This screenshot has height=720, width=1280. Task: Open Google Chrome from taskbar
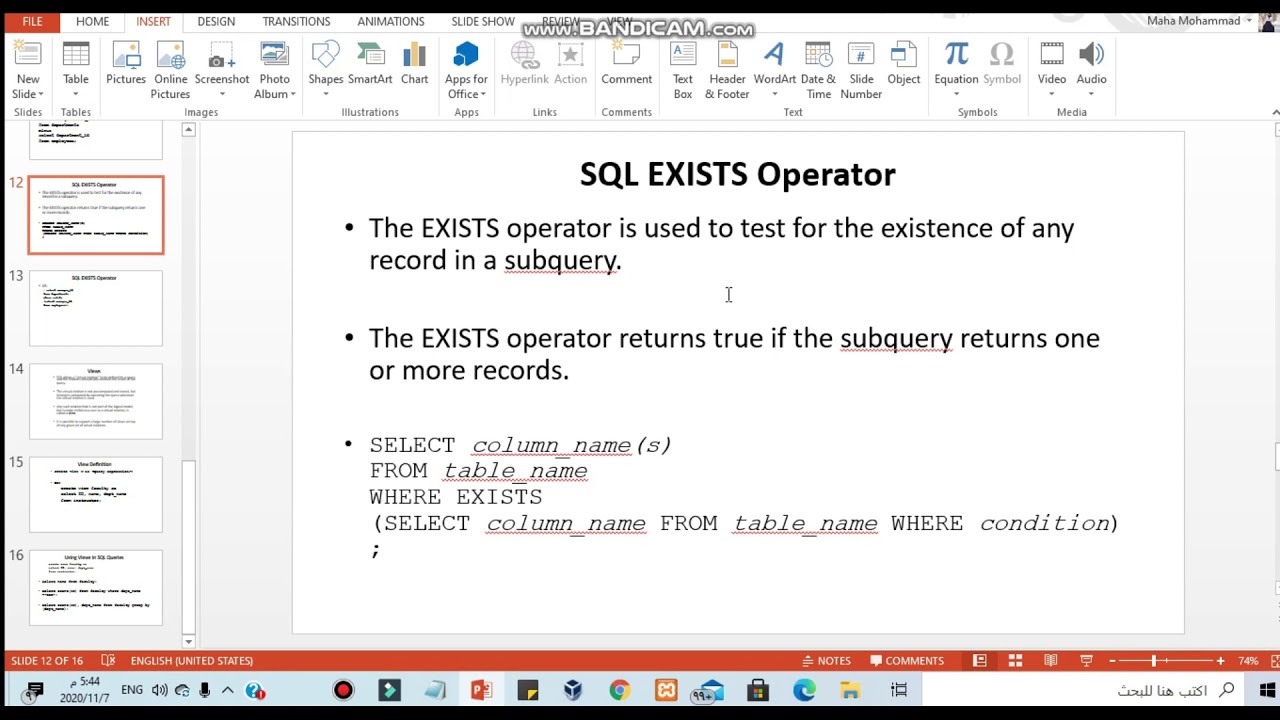619,690
